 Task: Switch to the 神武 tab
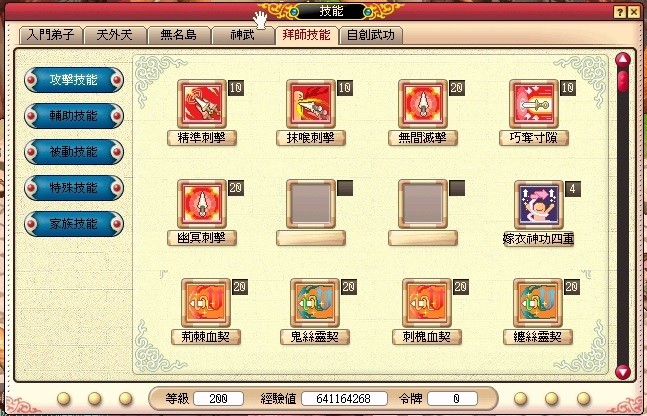(x=243, y=35)
